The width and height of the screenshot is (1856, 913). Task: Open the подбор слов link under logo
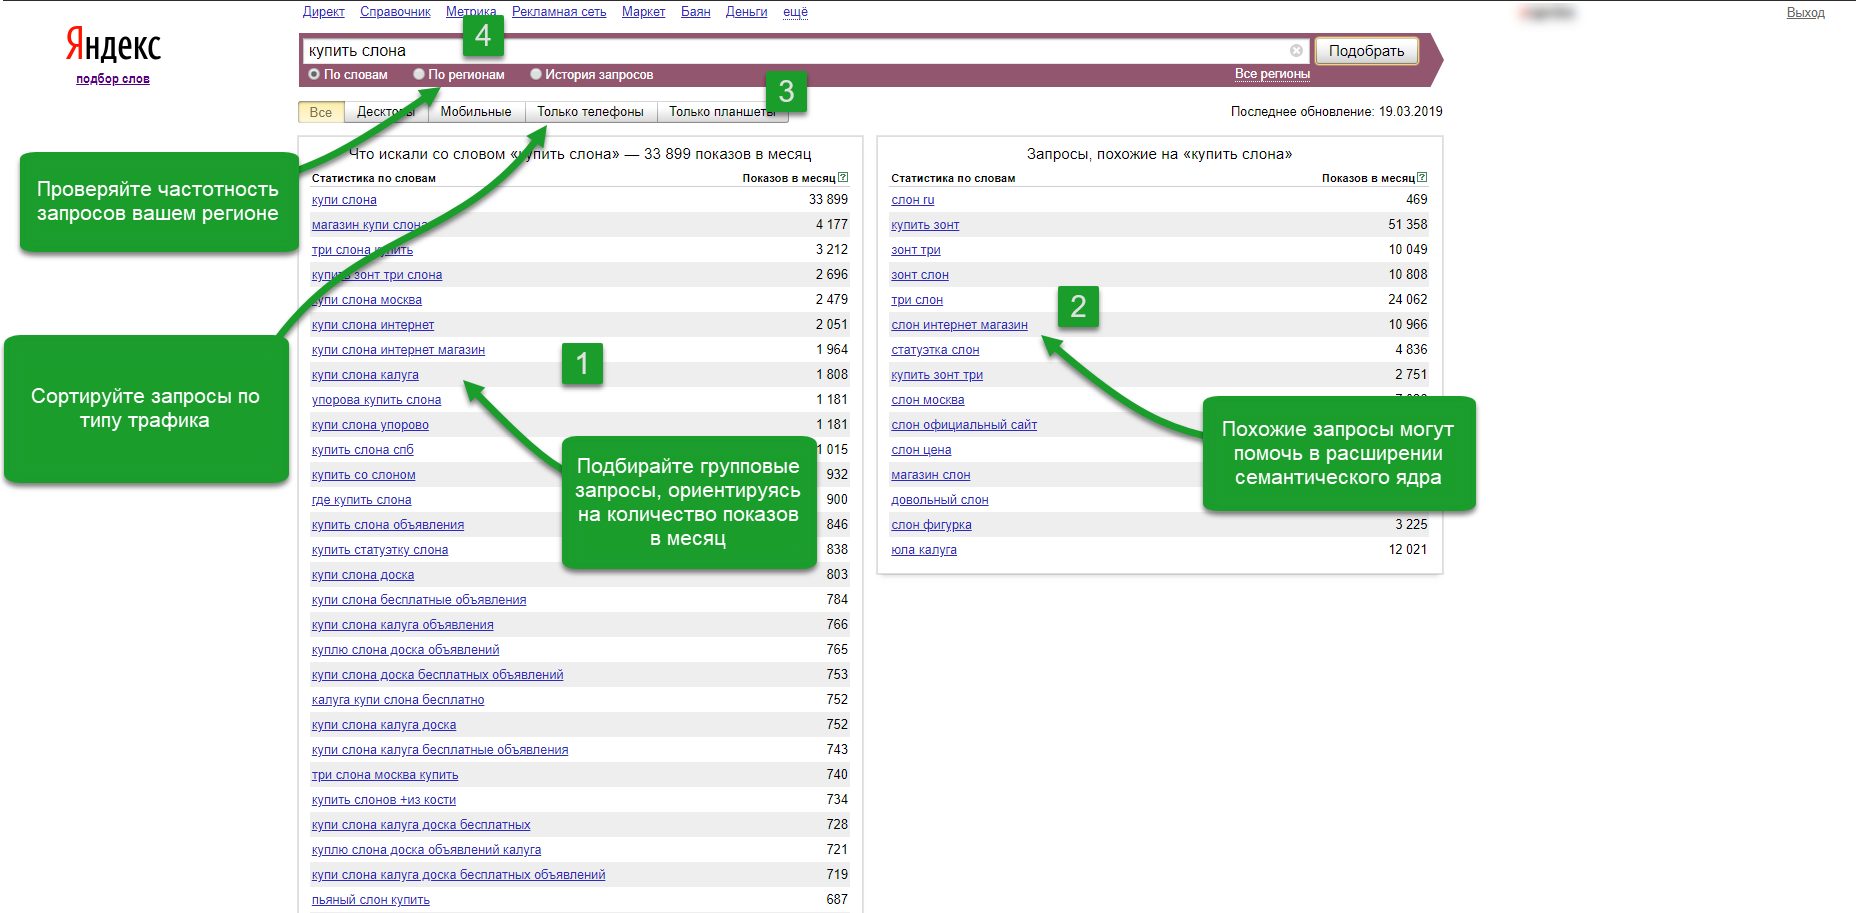pyautogui.click(x=113, y=79)
